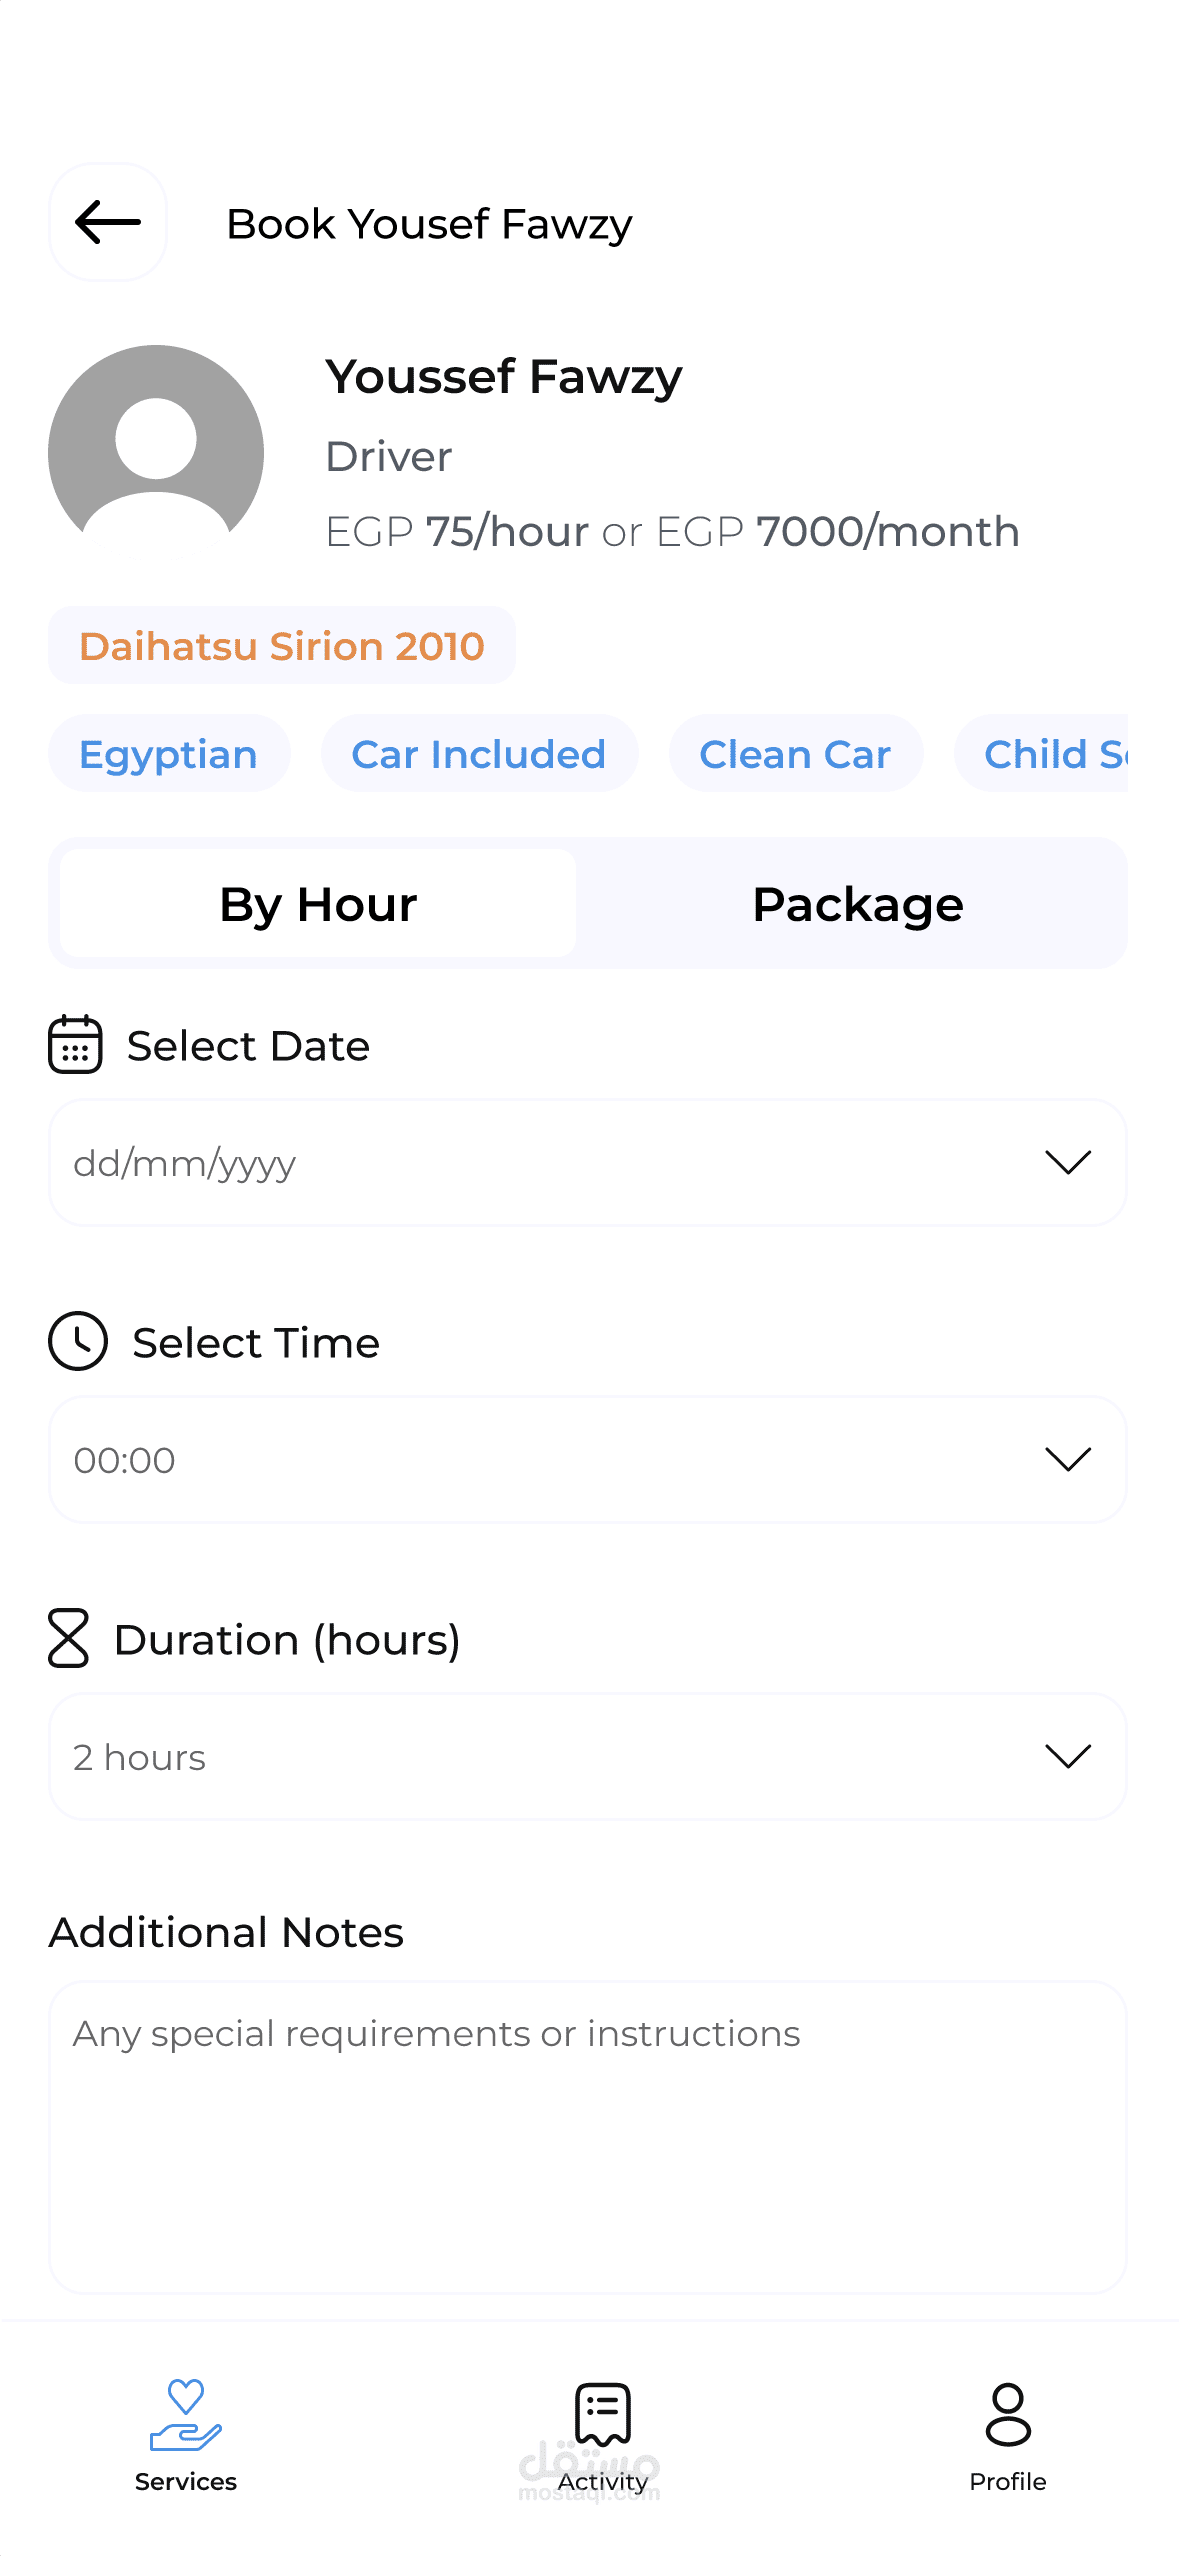
Task: Click the Additional Notes text area
Action: pos(588,2136)
